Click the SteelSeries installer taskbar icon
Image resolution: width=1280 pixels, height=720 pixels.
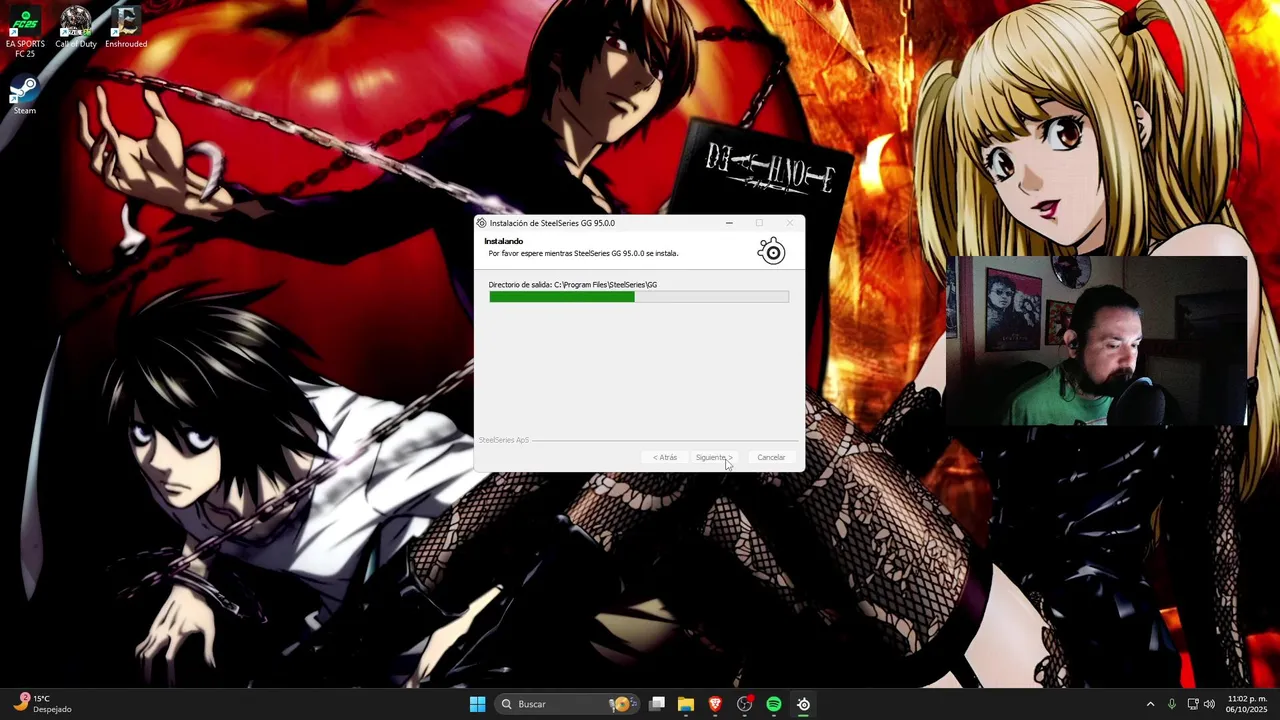click(x=803, y=704)
